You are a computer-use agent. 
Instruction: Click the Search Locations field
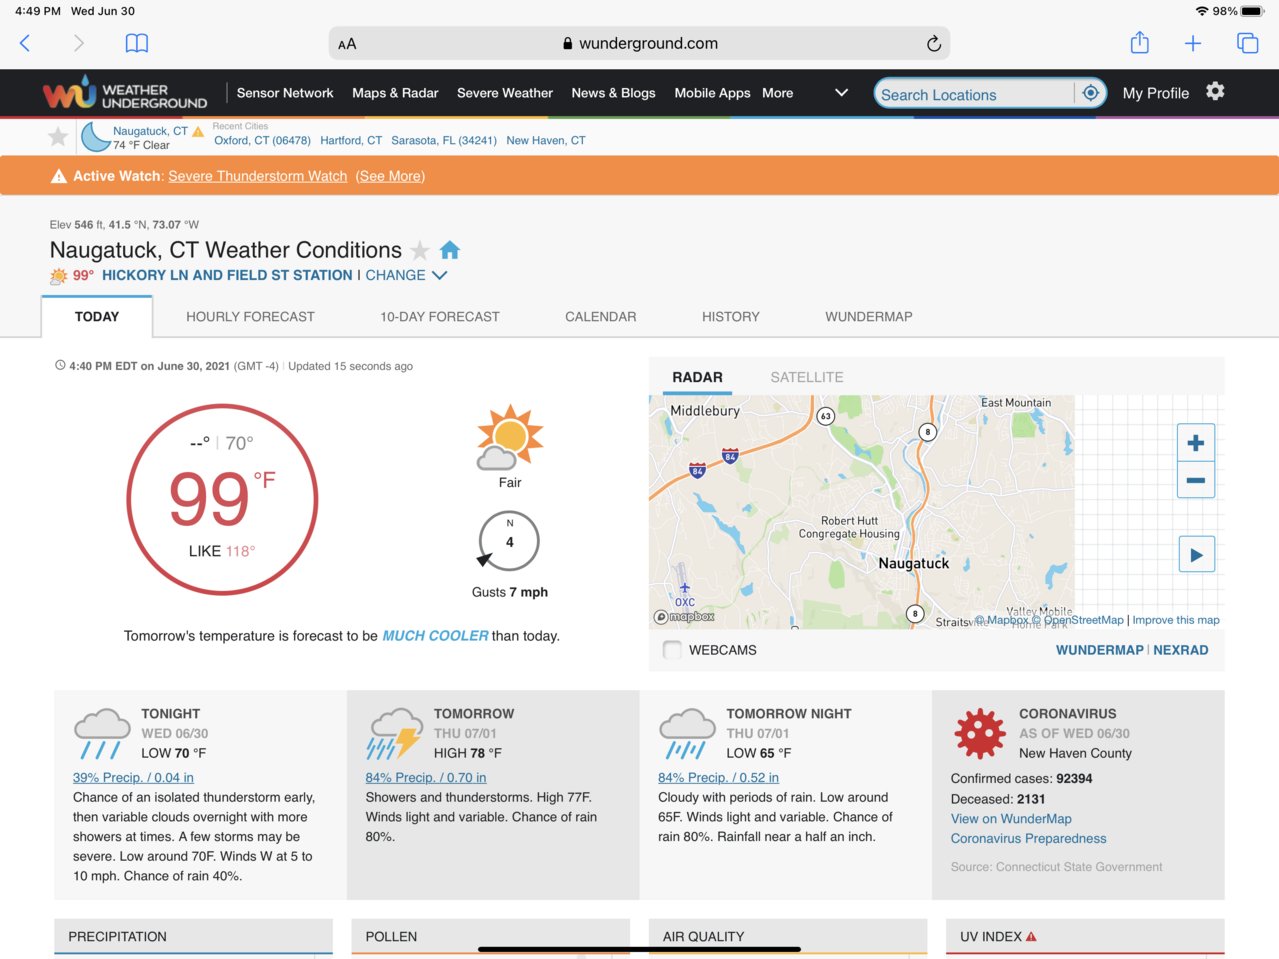click(975, 94)
